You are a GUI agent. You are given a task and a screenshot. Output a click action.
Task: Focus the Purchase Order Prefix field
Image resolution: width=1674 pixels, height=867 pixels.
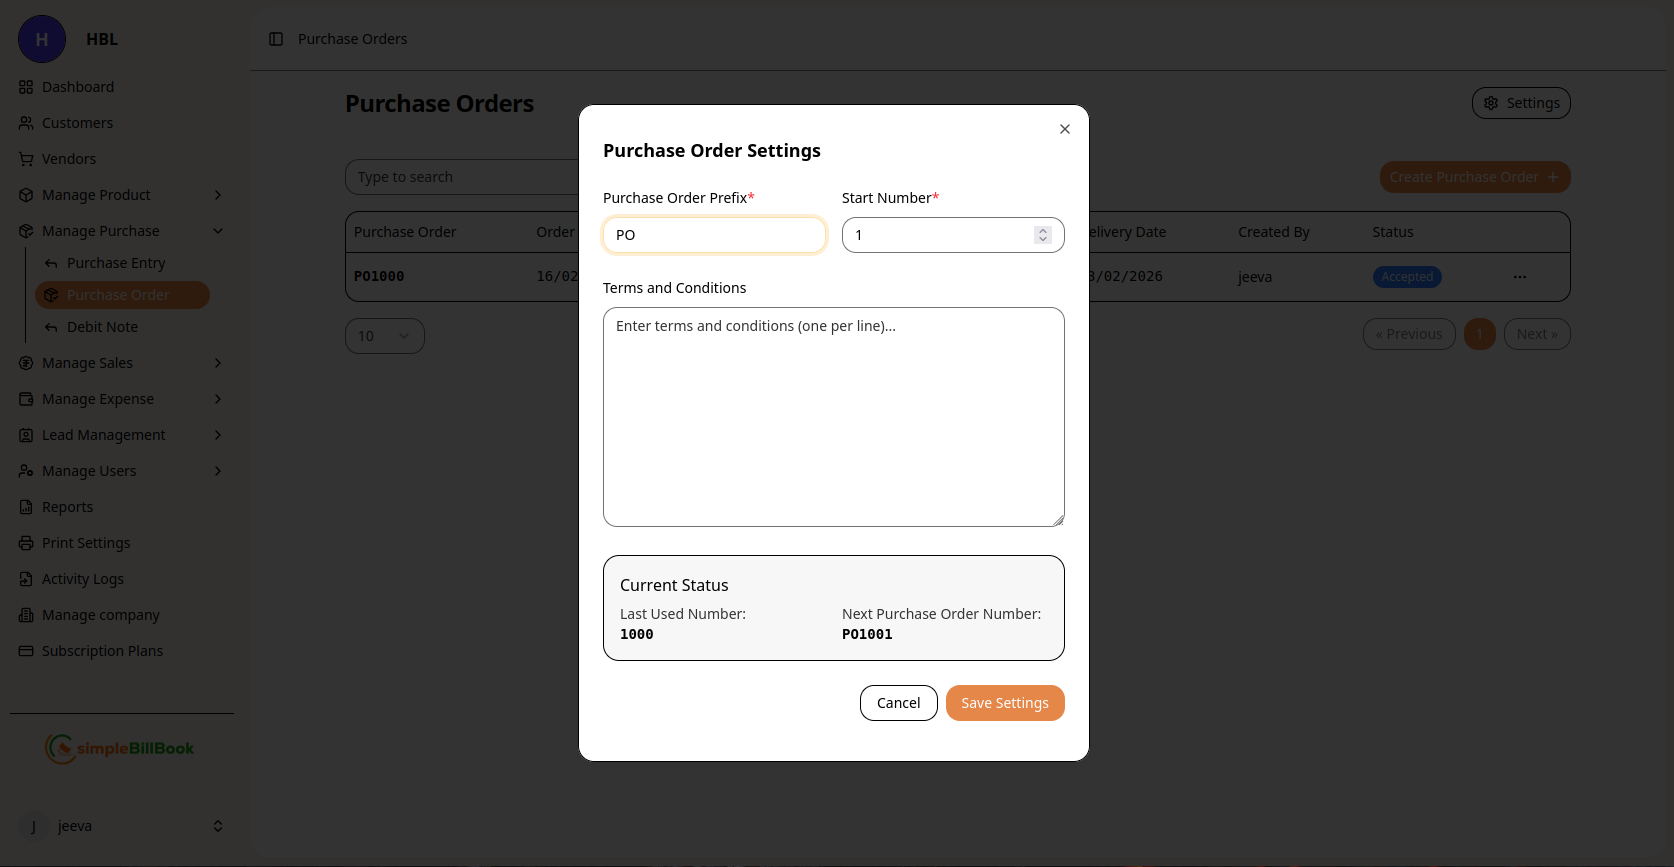[714, 235]
